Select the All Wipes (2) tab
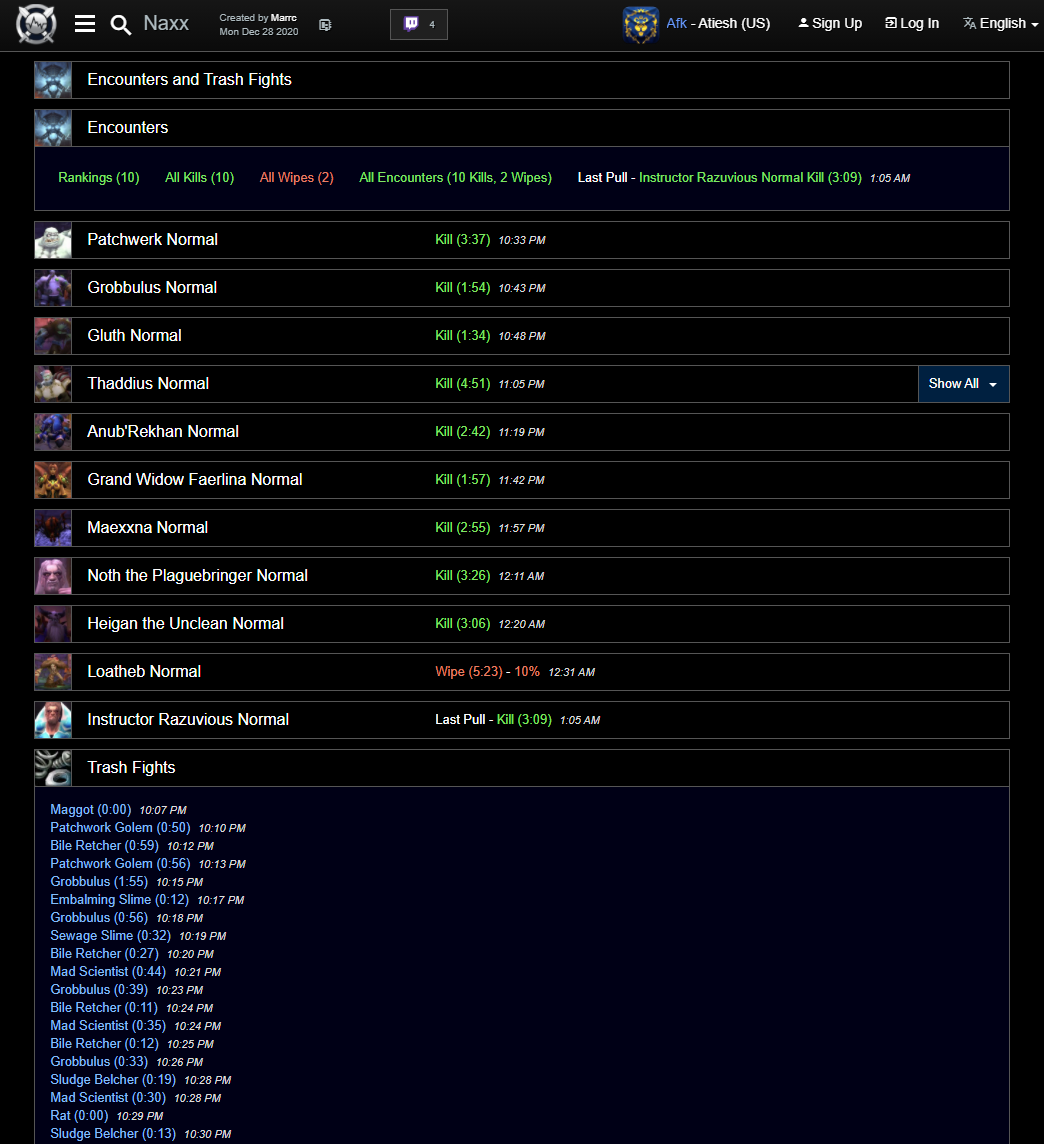Viewport: 1044px width, 1144px height. point(296,177)
